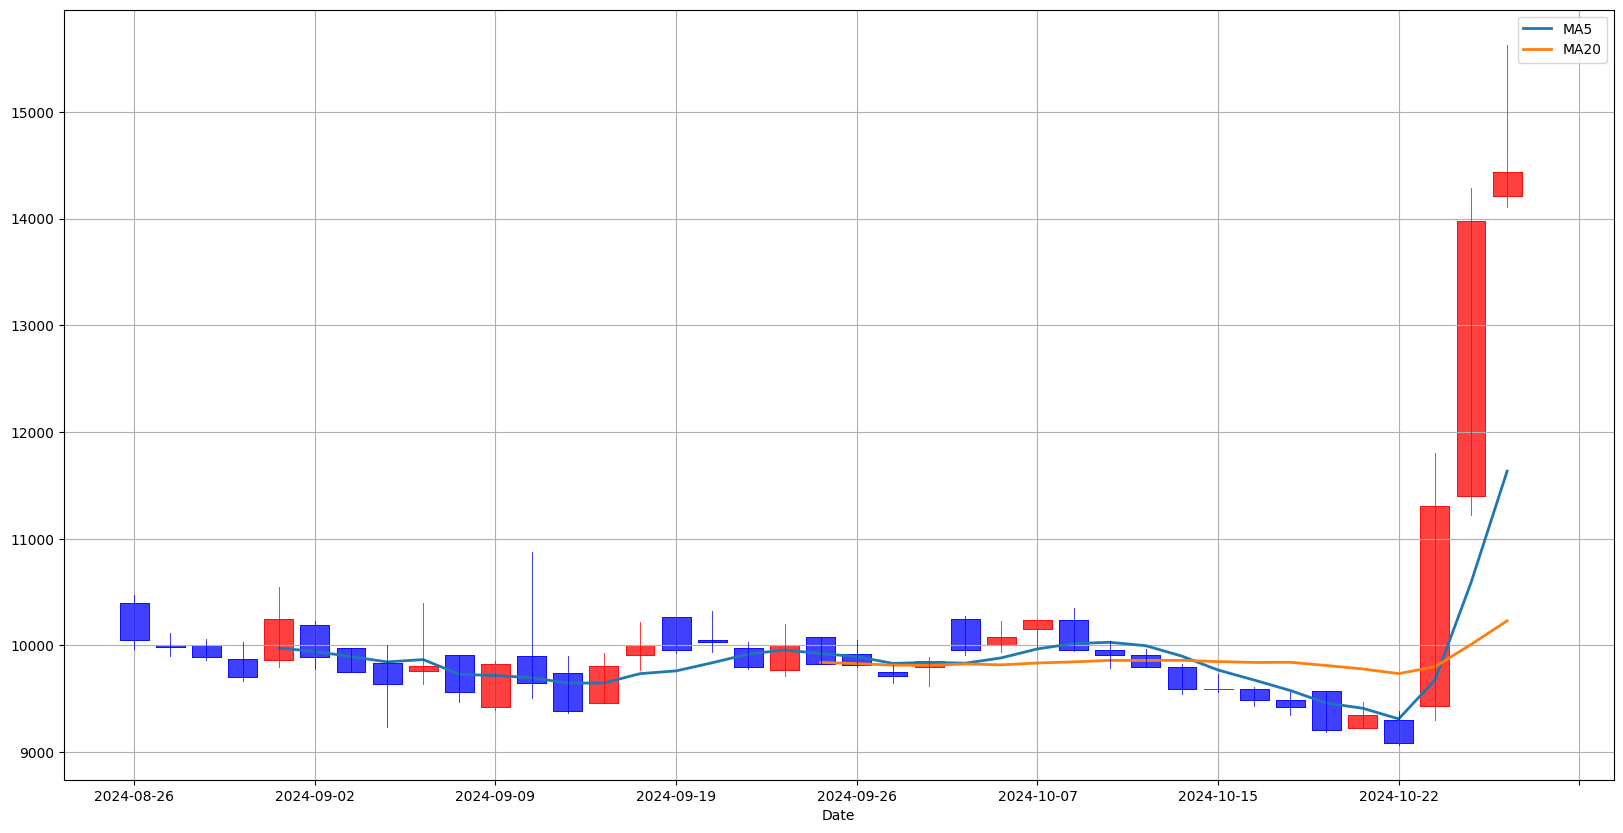
Task: Click the 2024-09-02 date tick label
Action: (315, 796)
